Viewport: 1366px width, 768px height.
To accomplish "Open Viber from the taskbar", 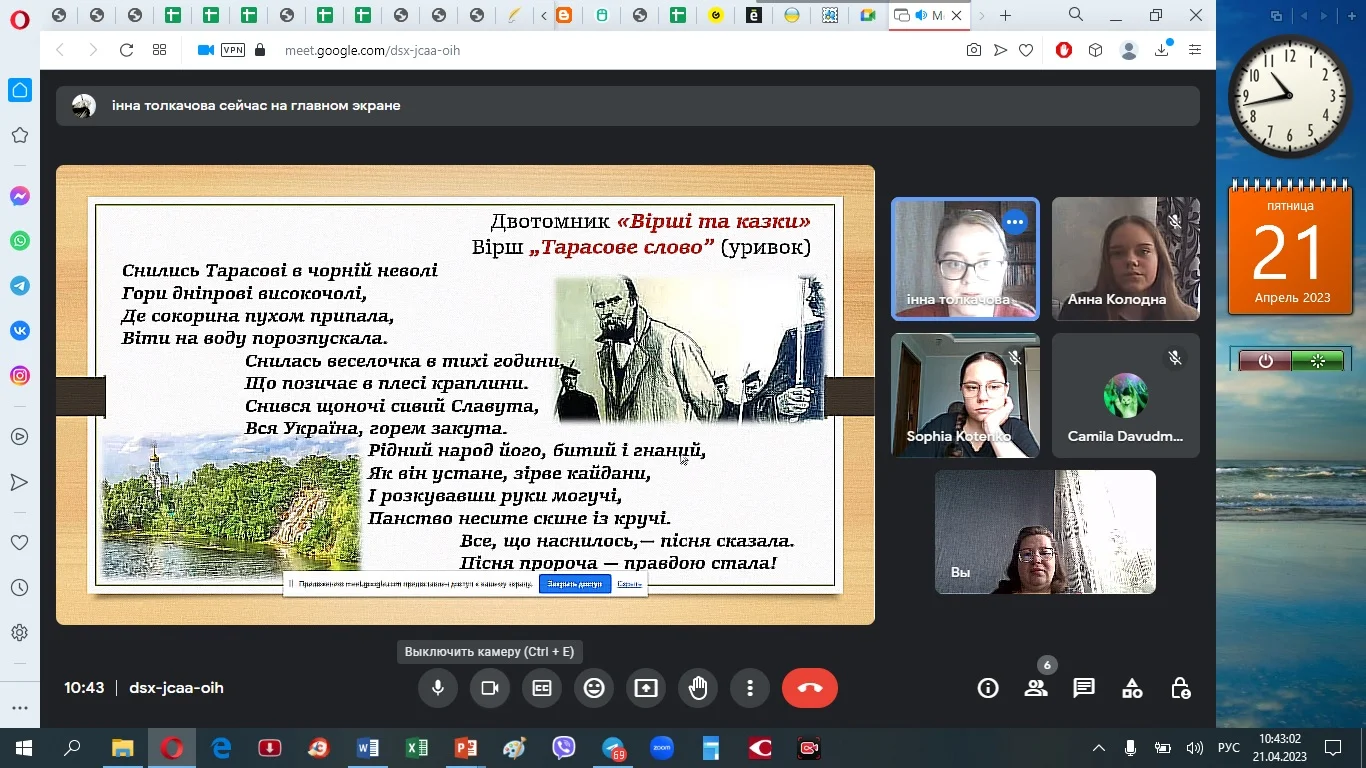I will pyautogui.click(x=564, y=748).
